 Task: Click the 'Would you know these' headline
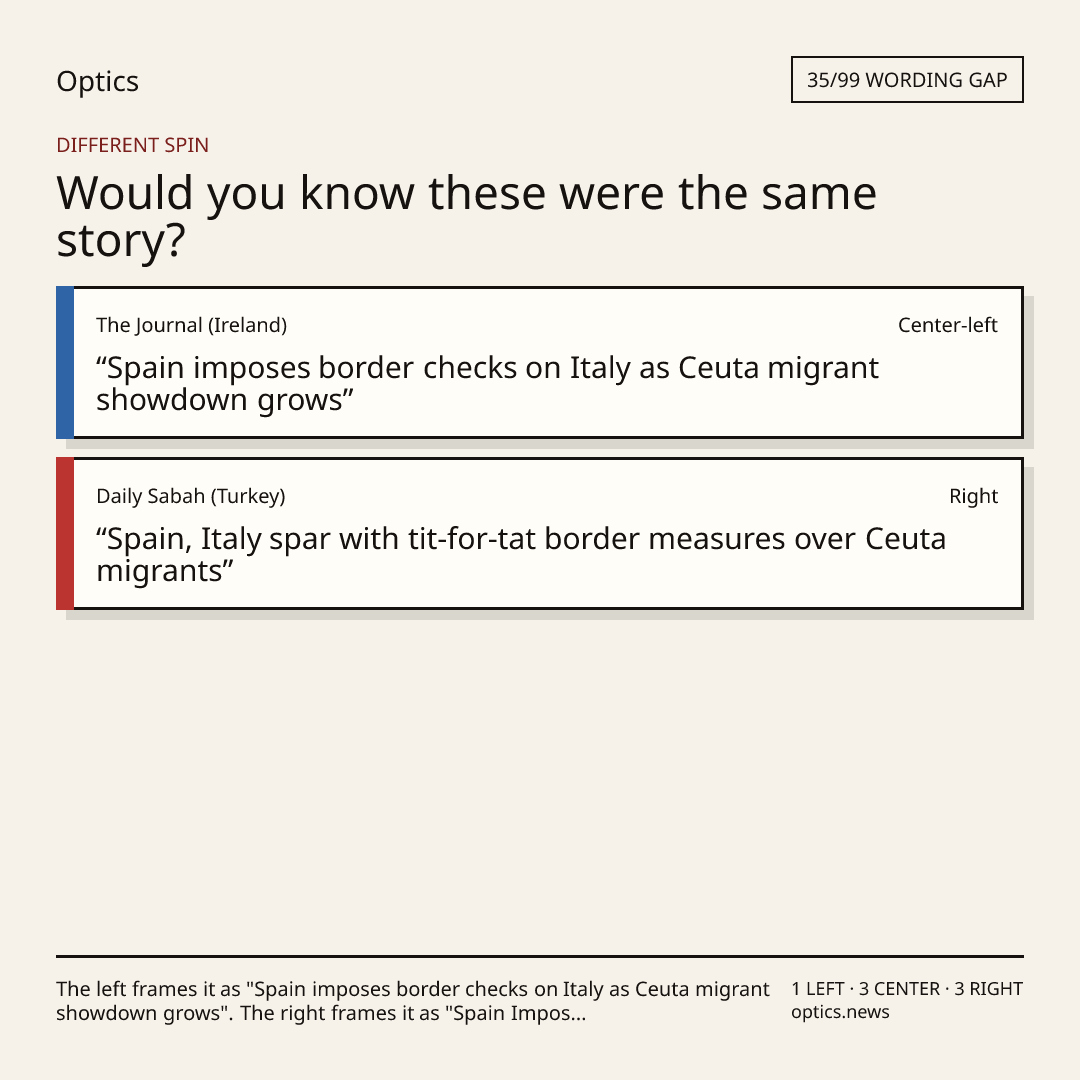click(466, 216)
